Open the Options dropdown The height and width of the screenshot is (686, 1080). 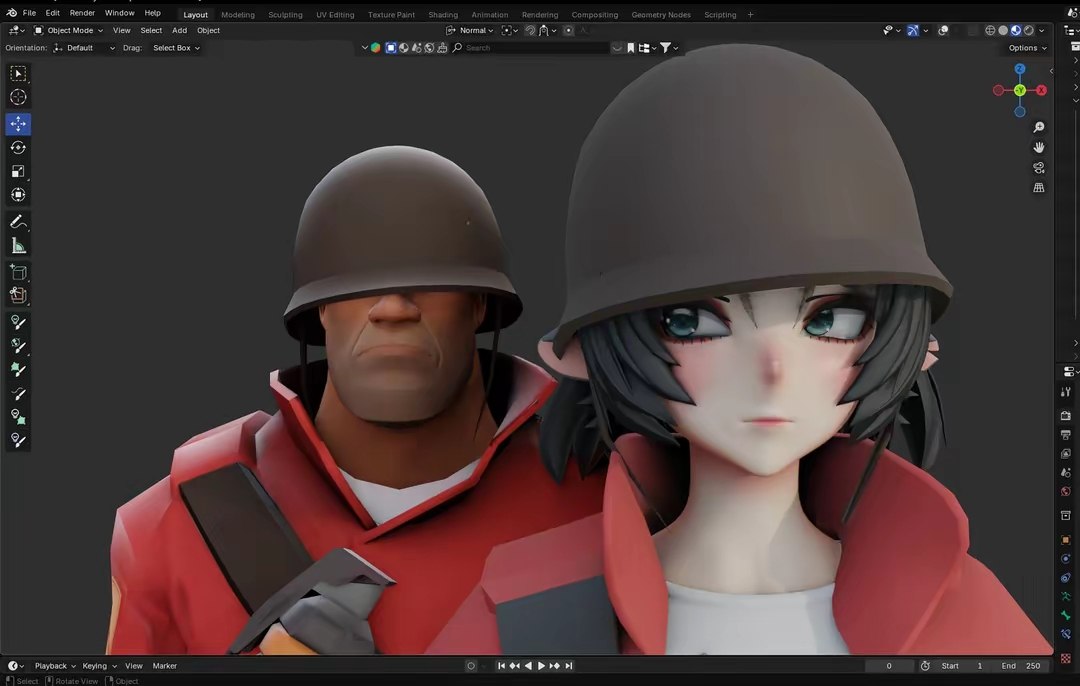click(x=1027, y=48)
